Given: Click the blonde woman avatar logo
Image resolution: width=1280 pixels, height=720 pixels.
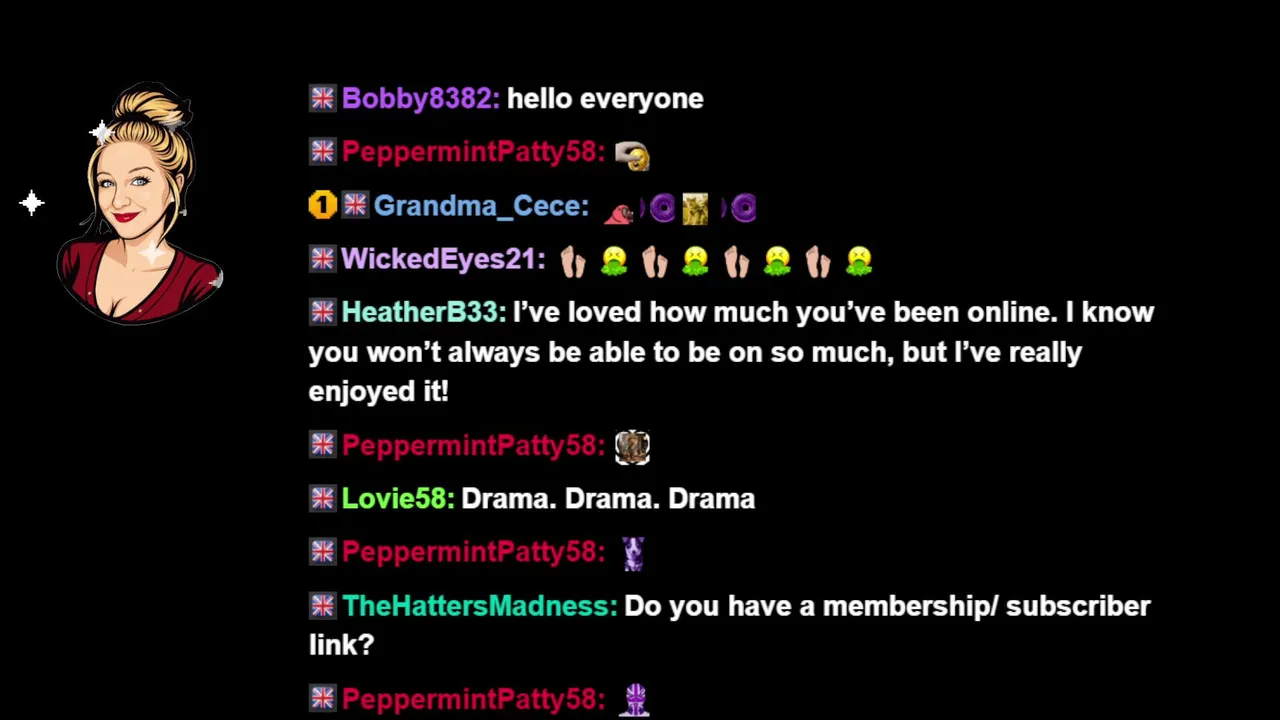Looking at the screenshot, I should coord(138,204).
